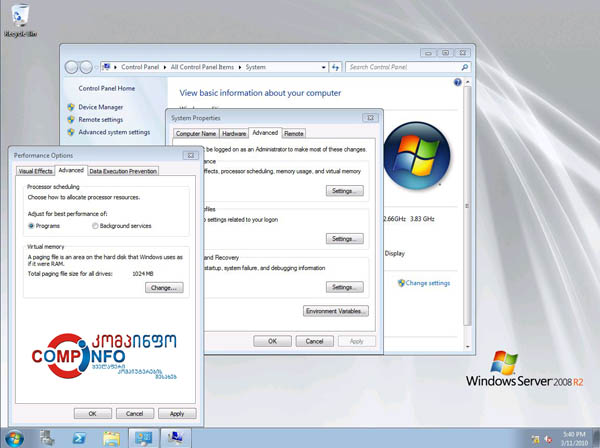Open Remote settings link
This screenshot has width=600, height=448.
click(x=101, y=120)
